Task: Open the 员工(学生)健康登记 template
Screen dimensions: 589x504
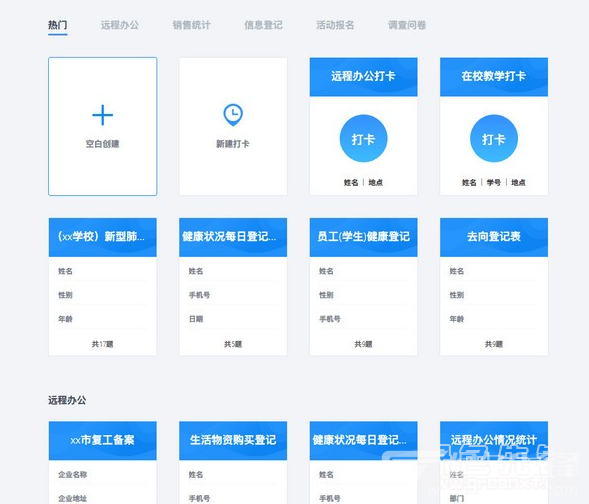Action: click(363, 237)
